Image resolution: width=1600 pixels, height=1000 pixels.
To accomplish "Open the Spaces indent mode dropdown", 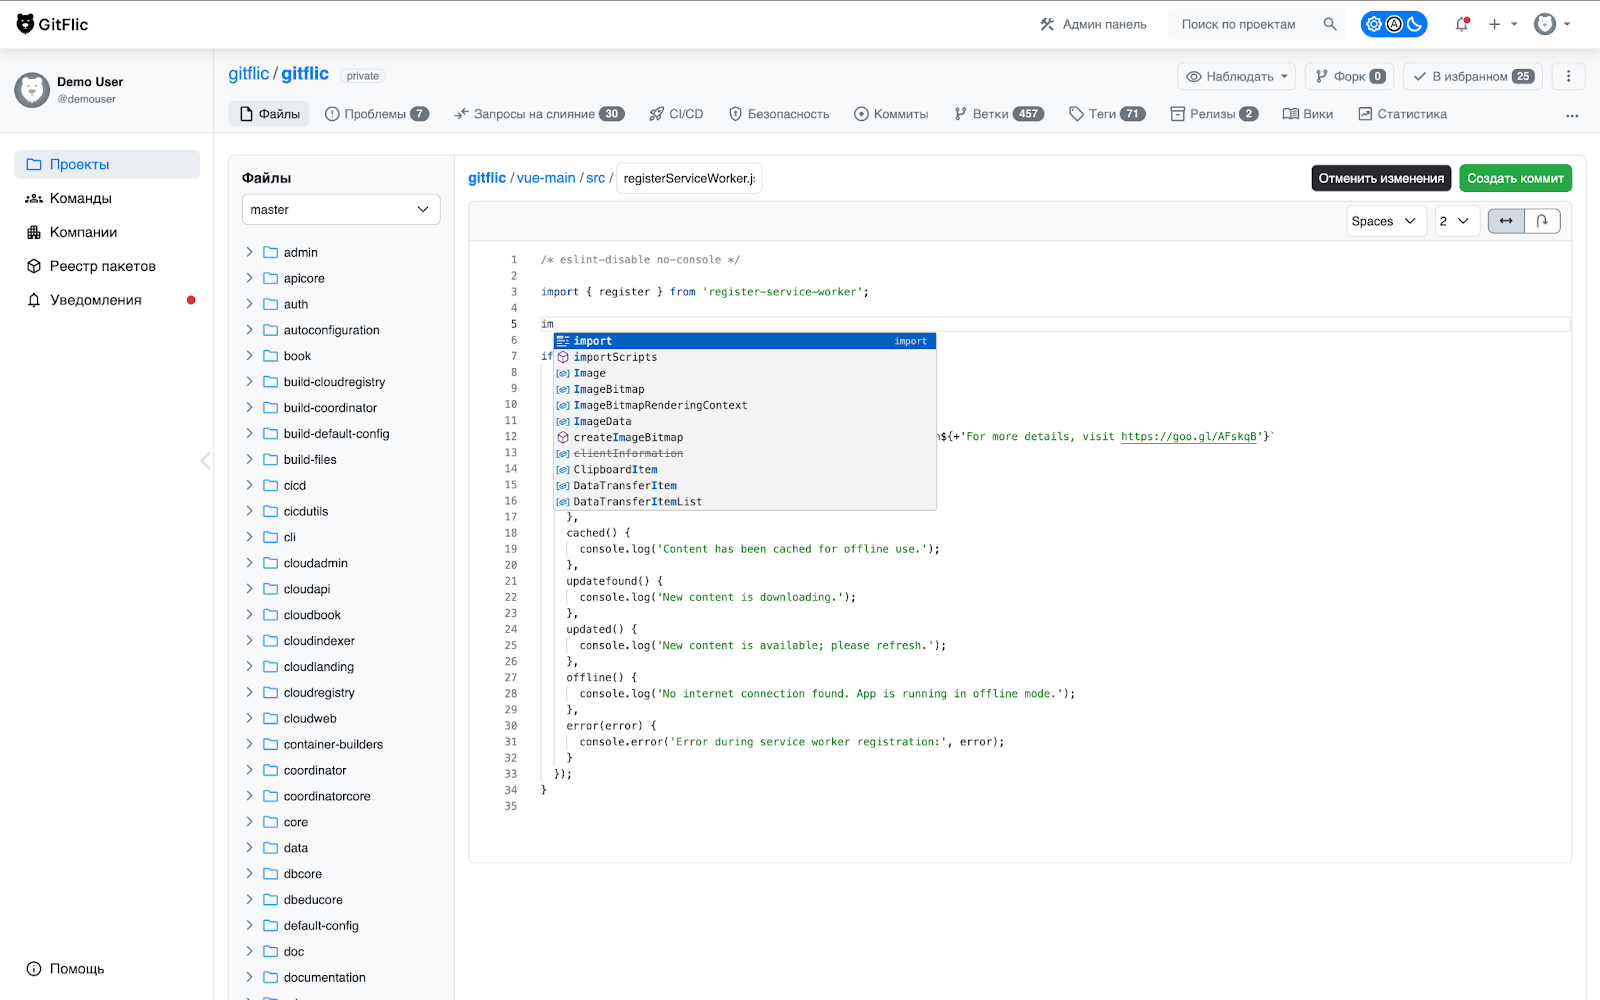I will tap(1384, 221).
